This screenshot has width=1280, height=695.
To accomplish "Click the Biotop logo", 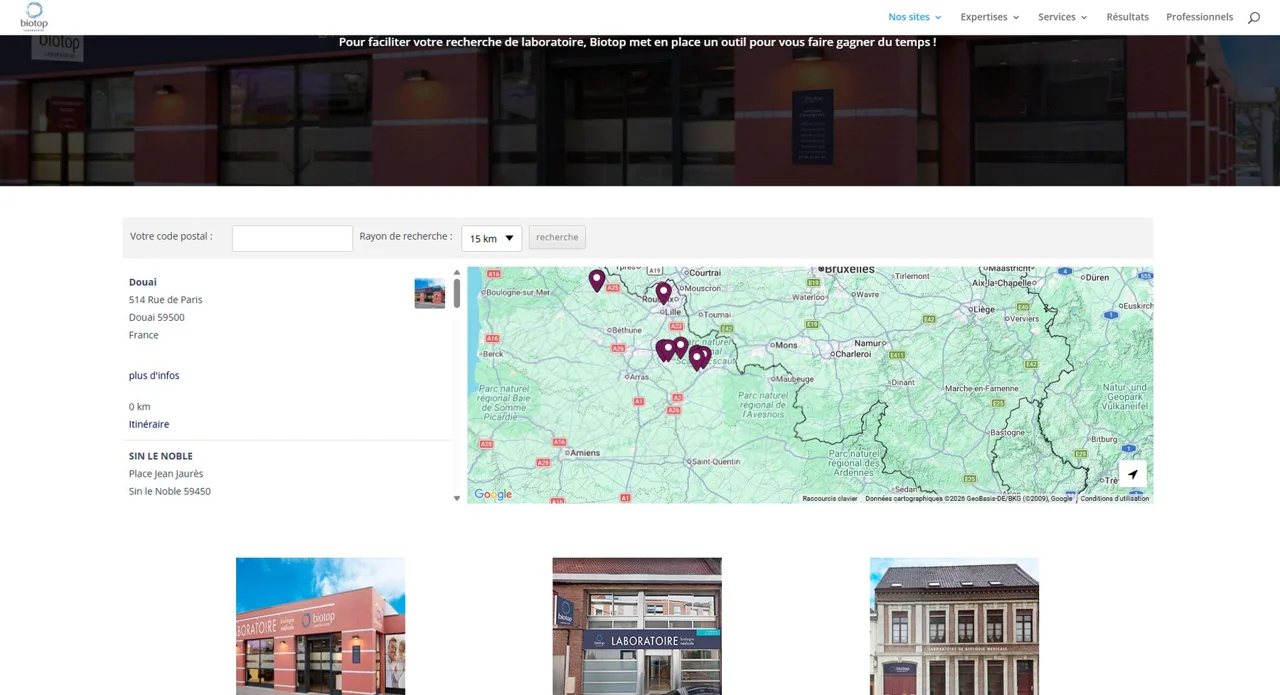I will click(34, 16).
